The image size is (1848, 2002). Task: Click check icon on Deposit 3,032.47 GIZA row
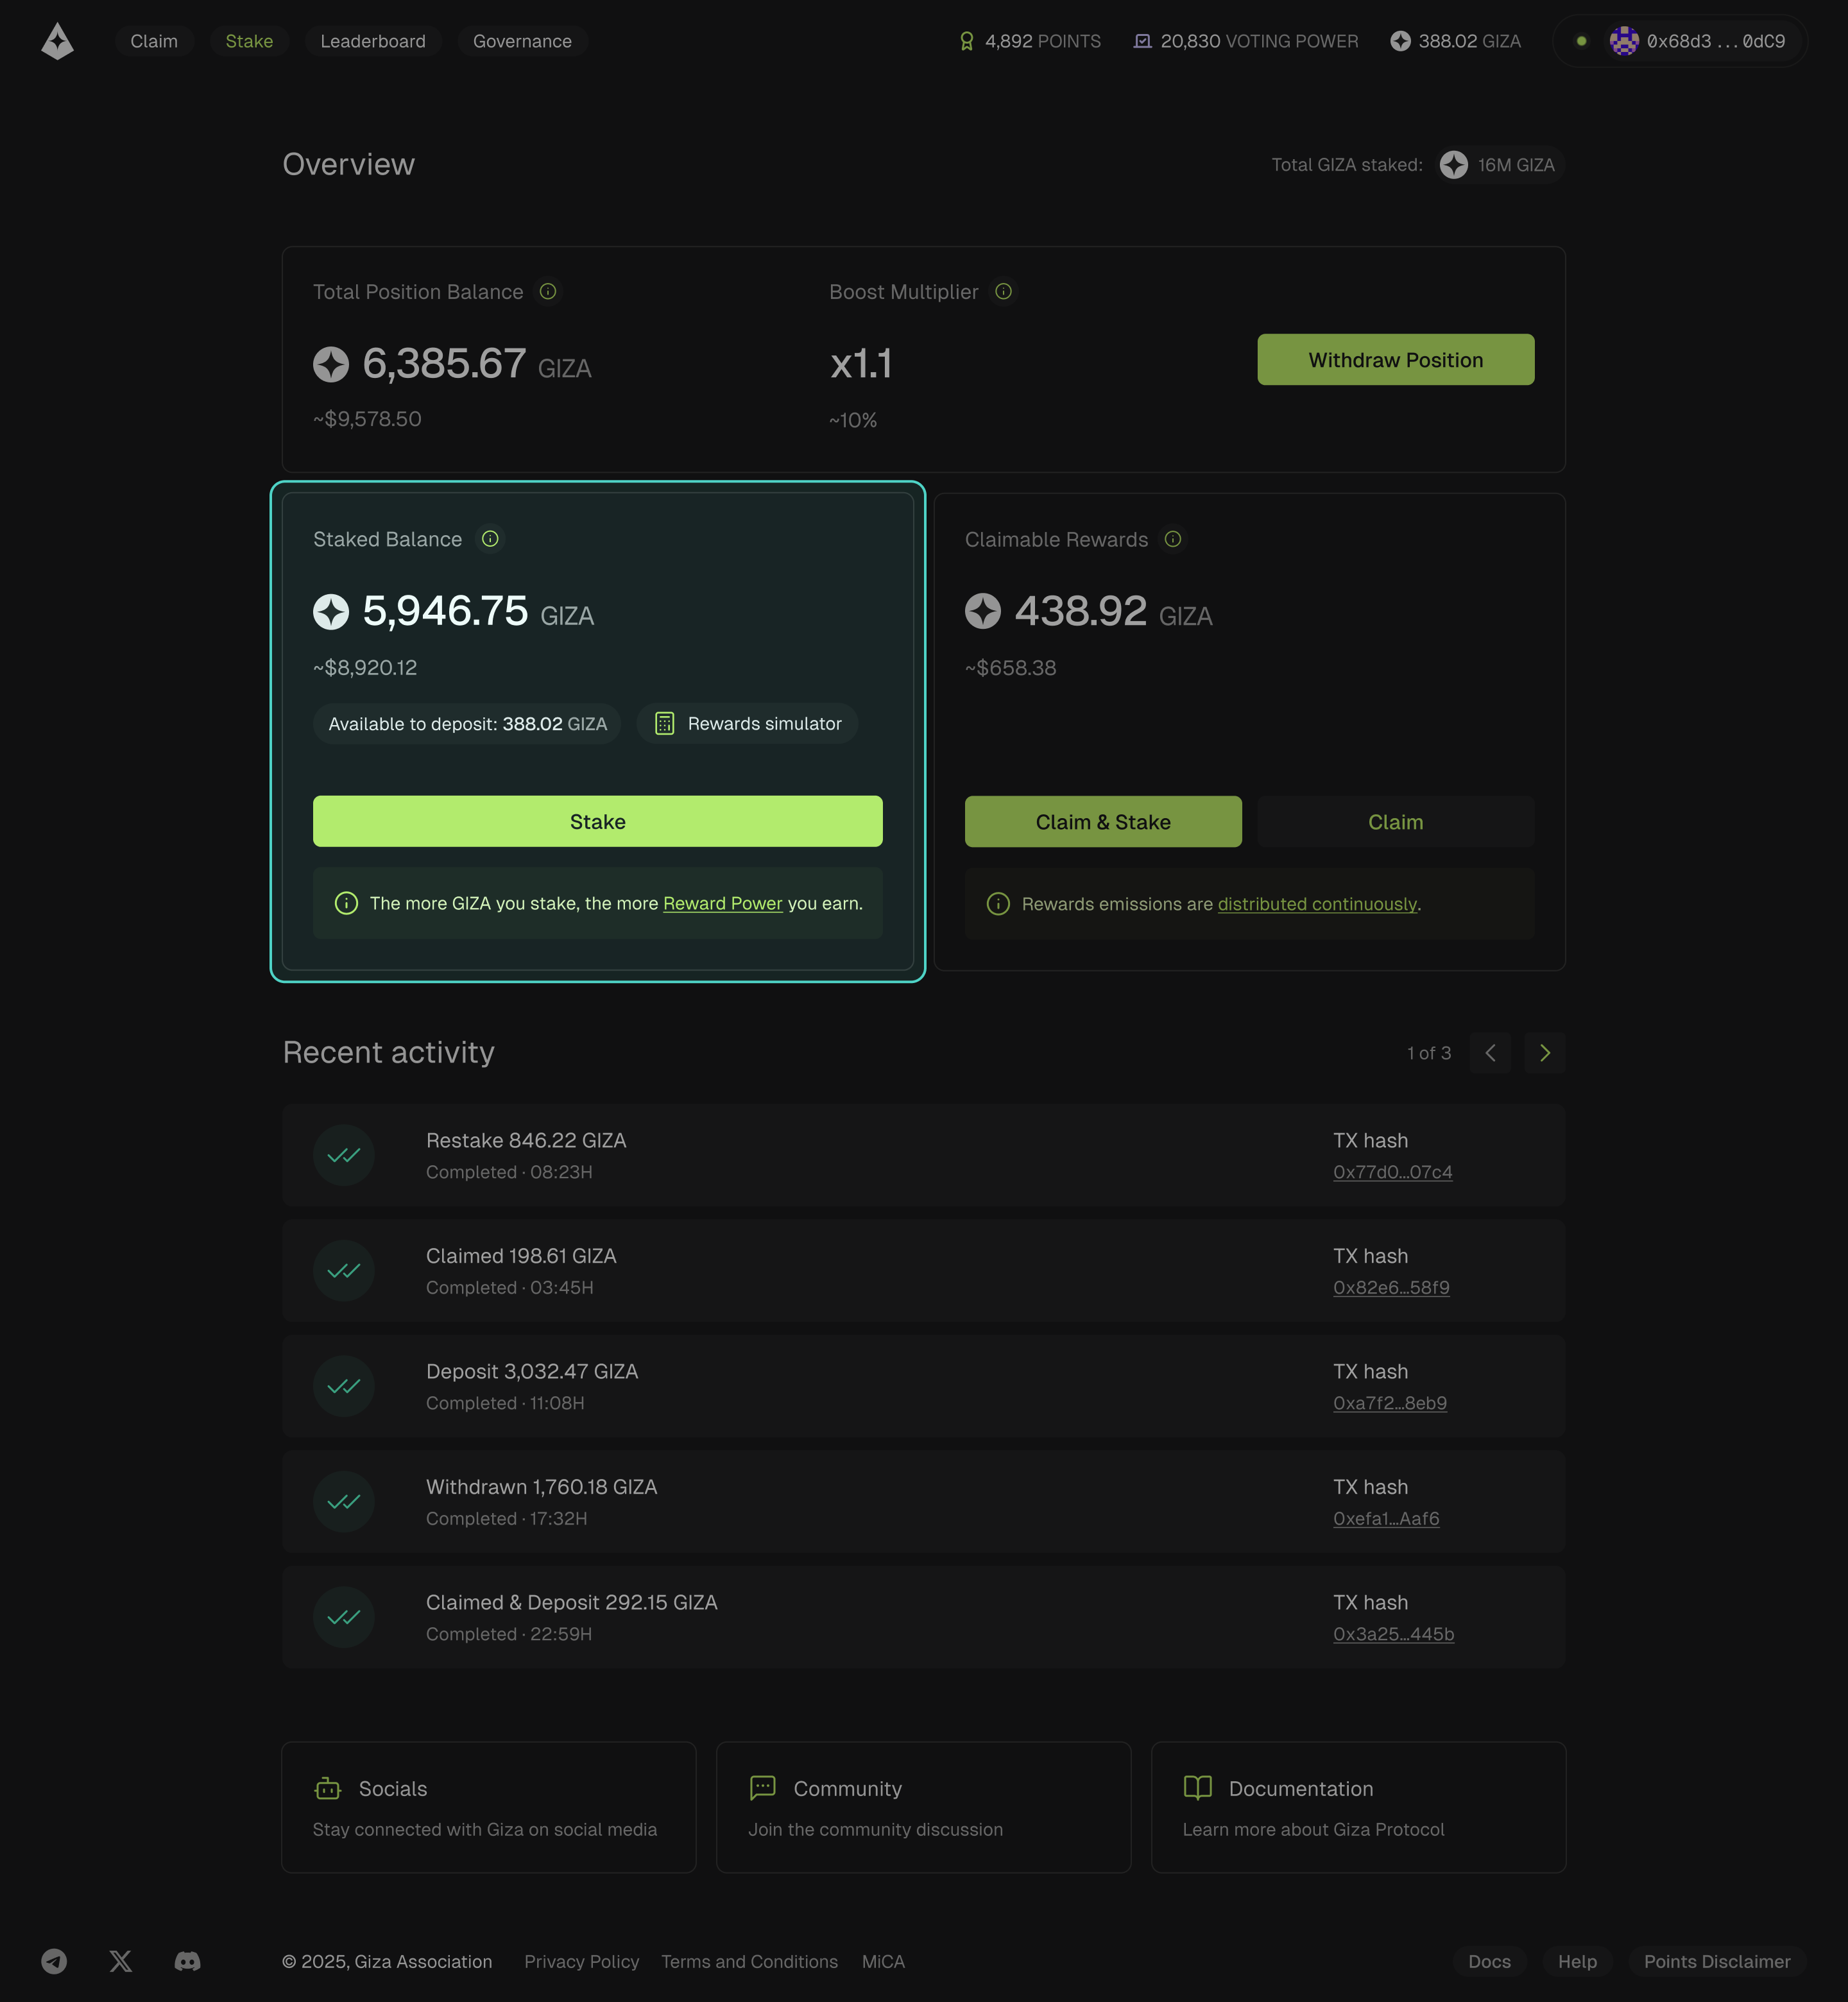[344, 1386]
